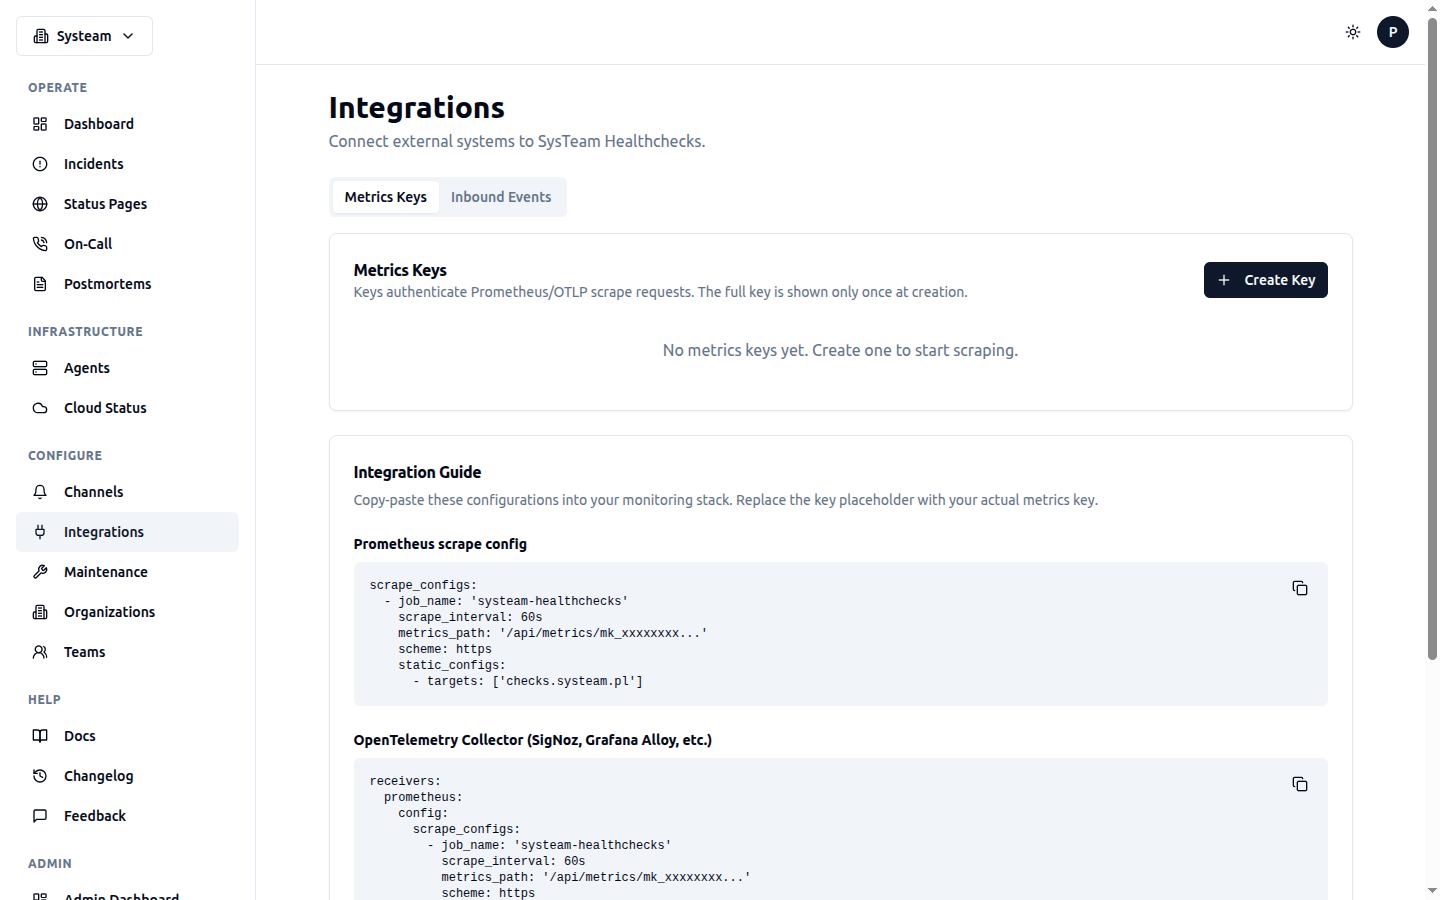Click the Organizations building icon
The image size is (1440, 900).
point(40,612)
